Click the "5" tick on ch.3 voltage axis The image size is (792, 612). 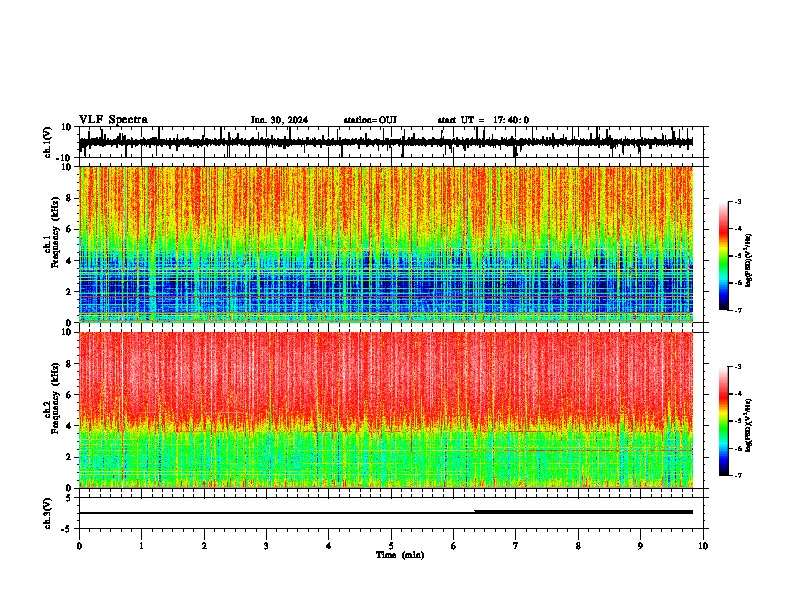point(70,498)
